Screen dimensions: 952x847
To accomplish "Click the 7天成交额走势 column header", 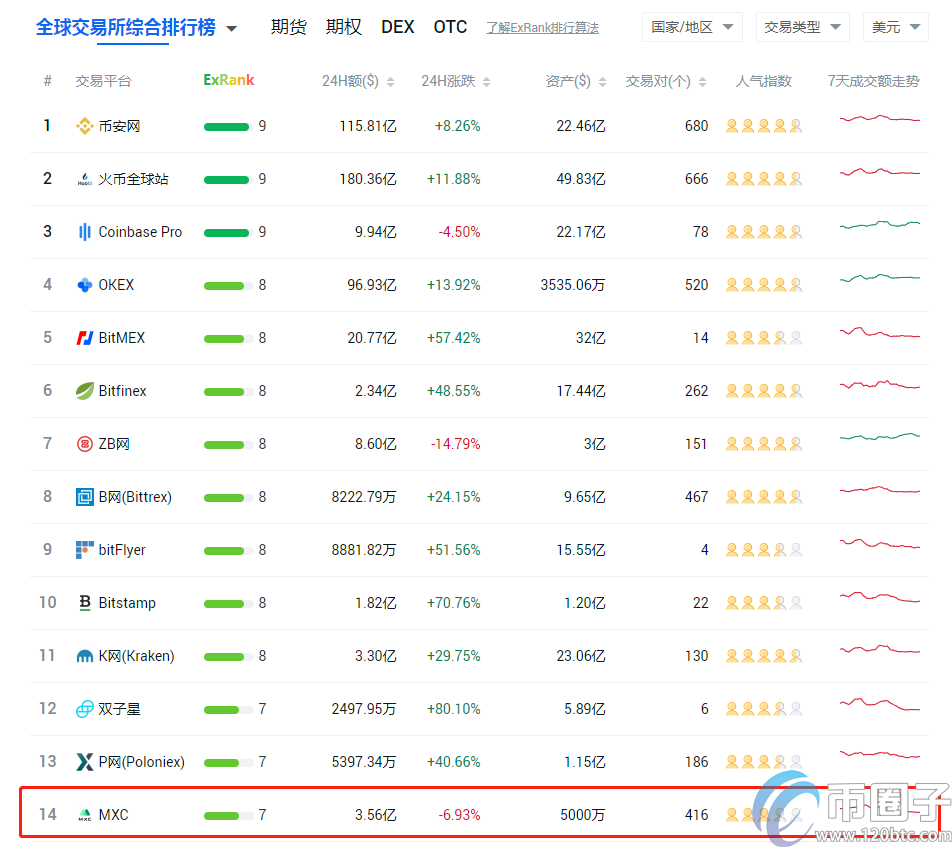I will (874, 81).
